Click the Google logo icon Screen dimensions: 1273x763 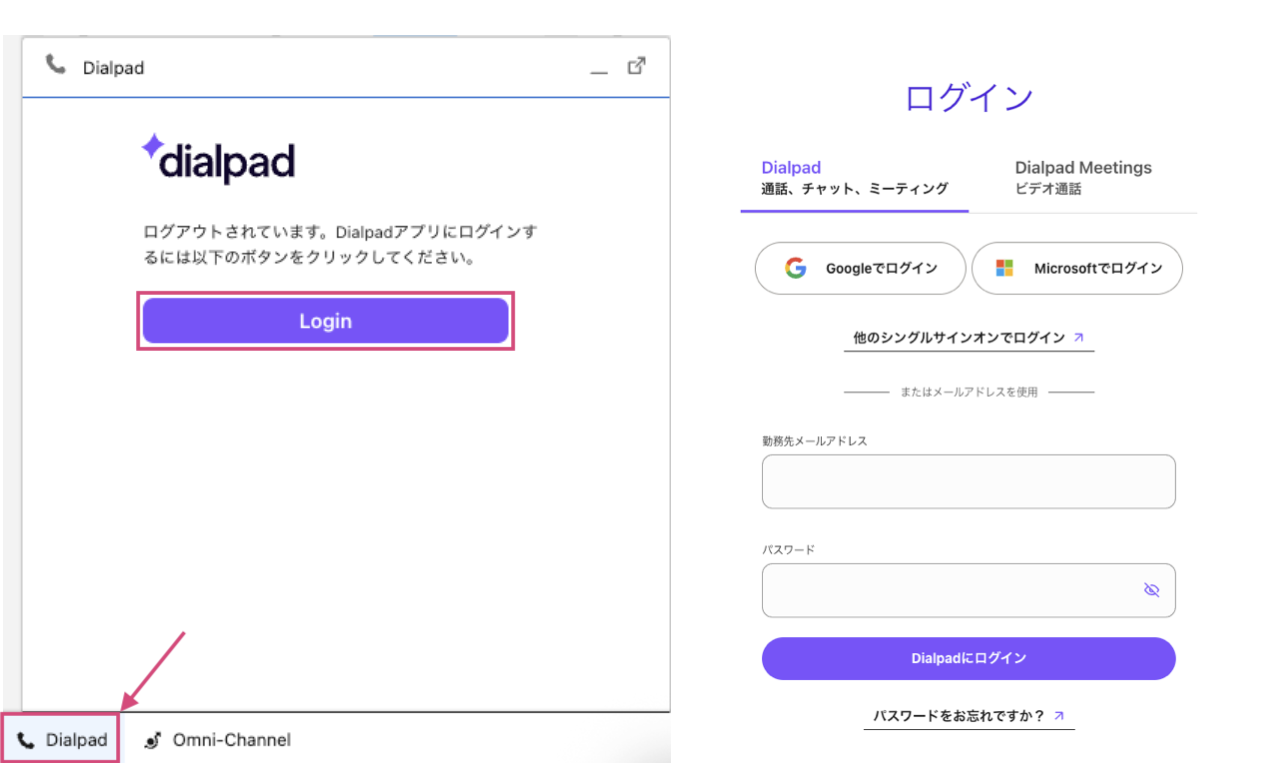click(x=796, y=268)
